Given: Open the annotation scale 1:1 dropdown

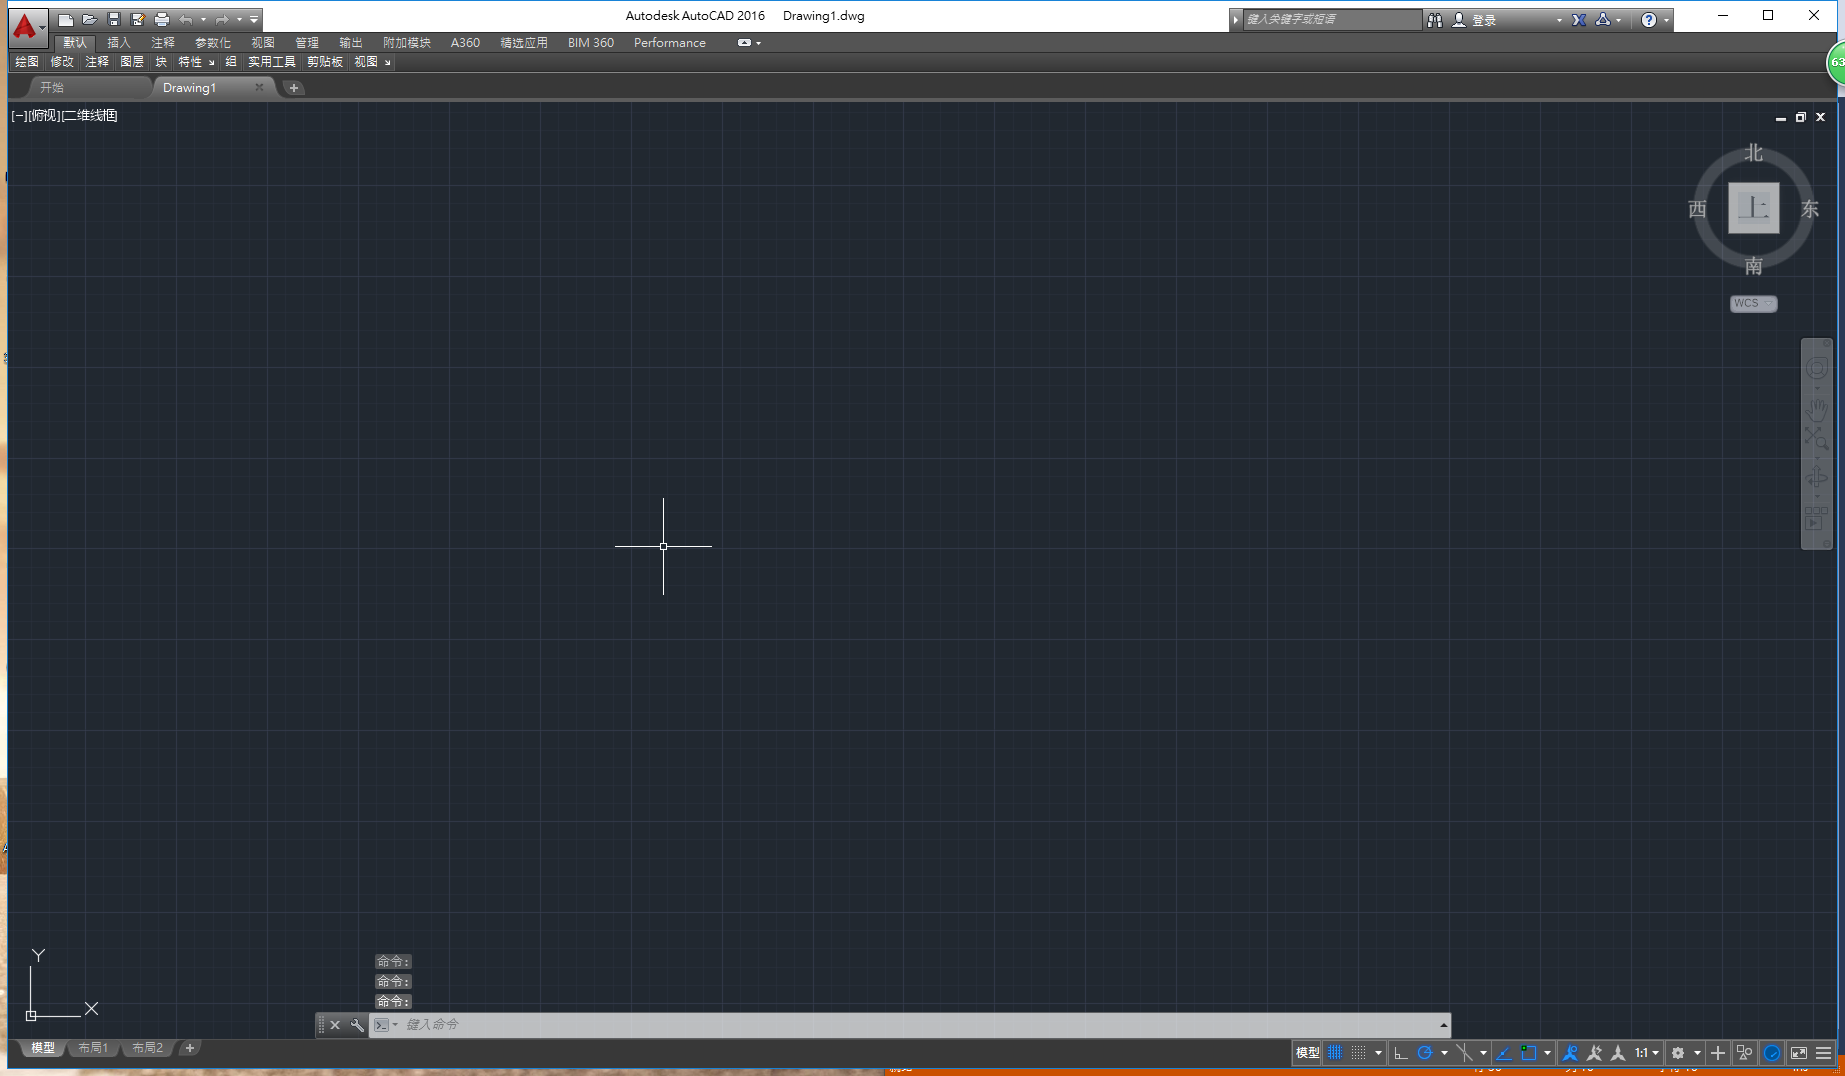Looking at the screenshot, I should (x=1645, y=1052).
